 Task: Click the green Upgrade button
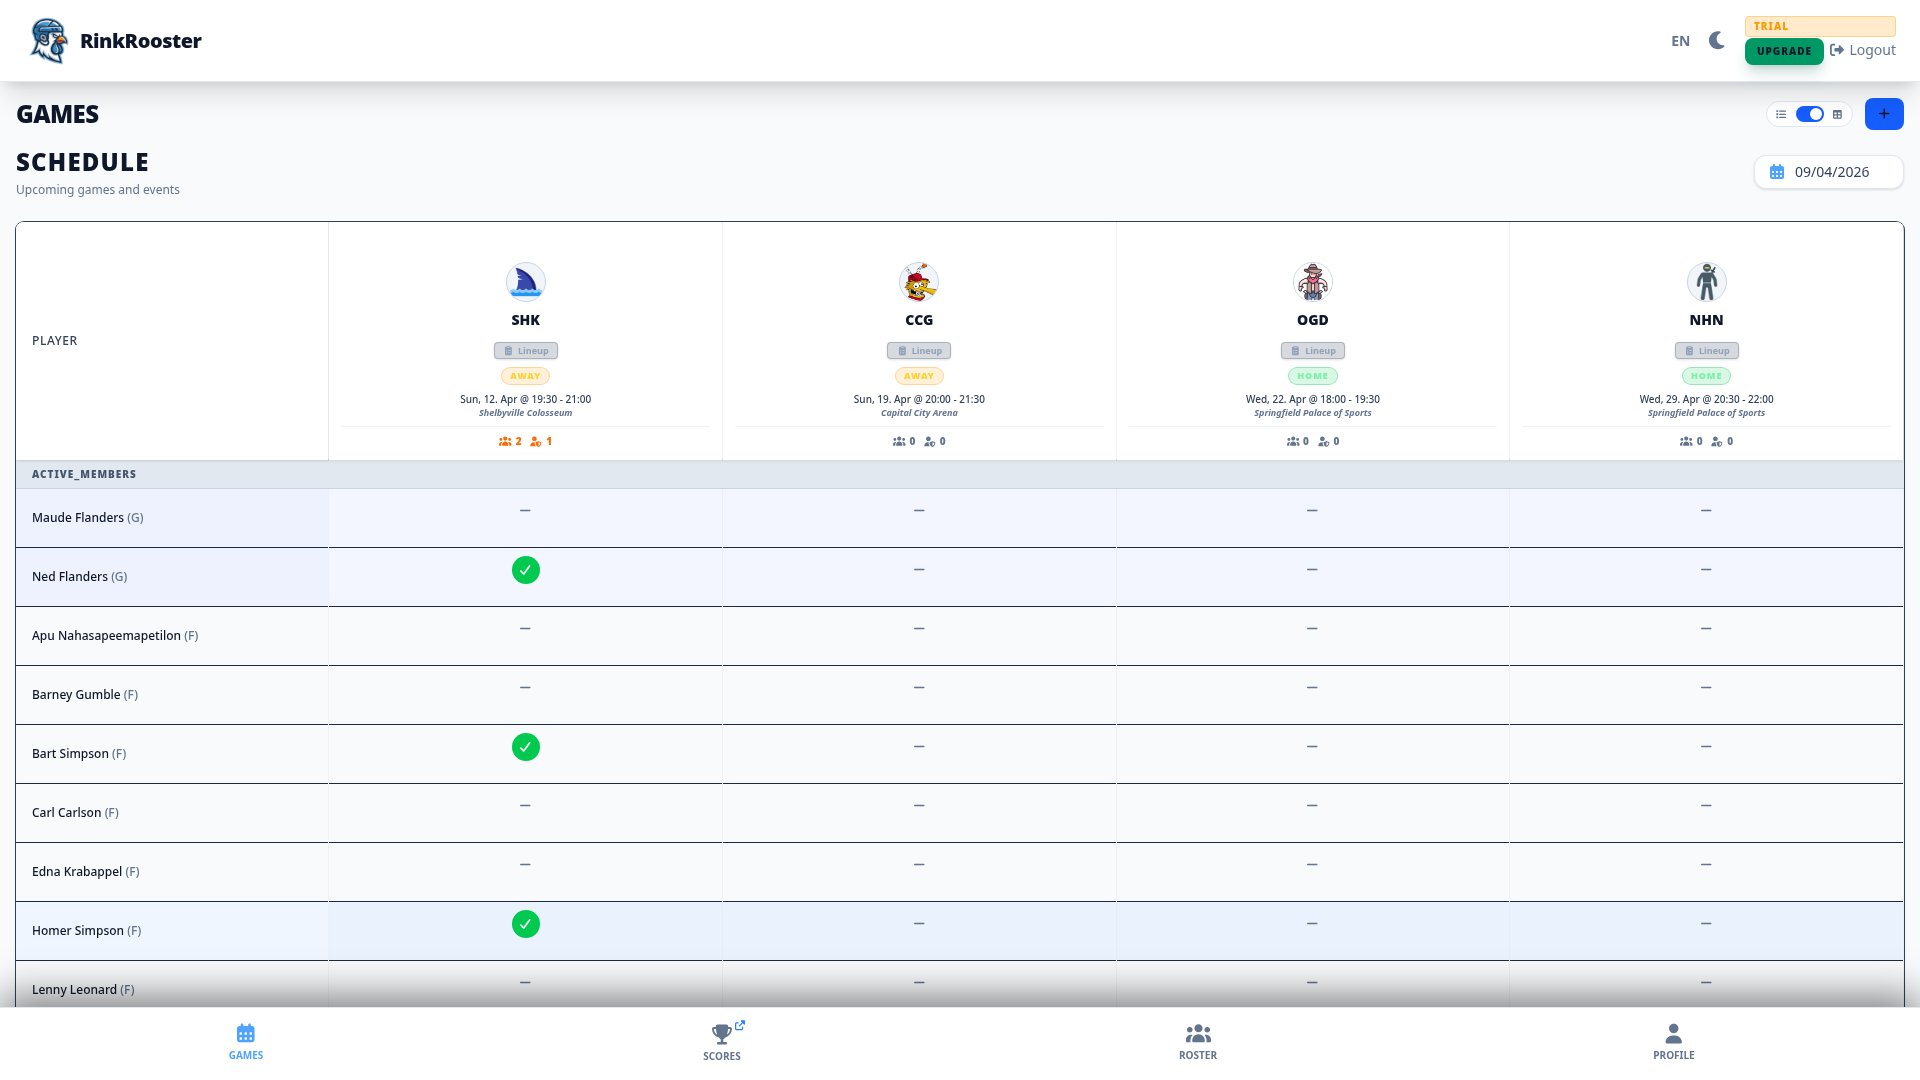point(1783,51)
